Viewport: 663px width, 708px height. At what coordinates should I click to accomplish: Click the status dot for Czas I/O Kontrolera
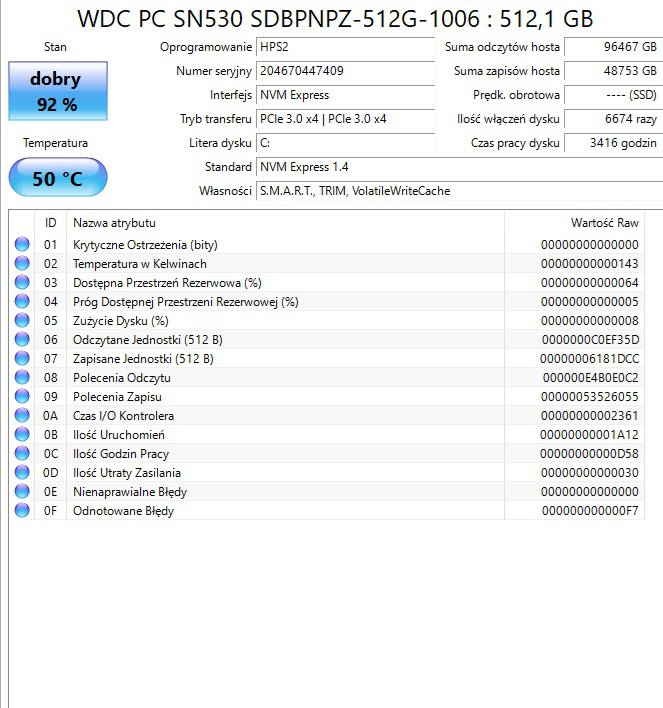(22, 415)
